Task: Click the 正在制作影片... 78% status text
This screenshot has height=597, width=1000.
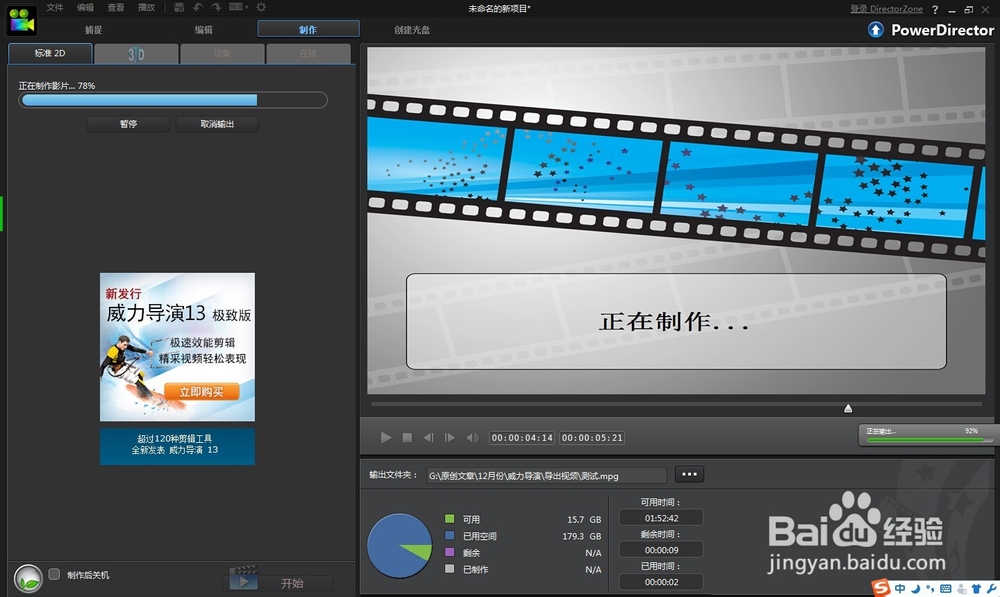Action: point(57,85)
